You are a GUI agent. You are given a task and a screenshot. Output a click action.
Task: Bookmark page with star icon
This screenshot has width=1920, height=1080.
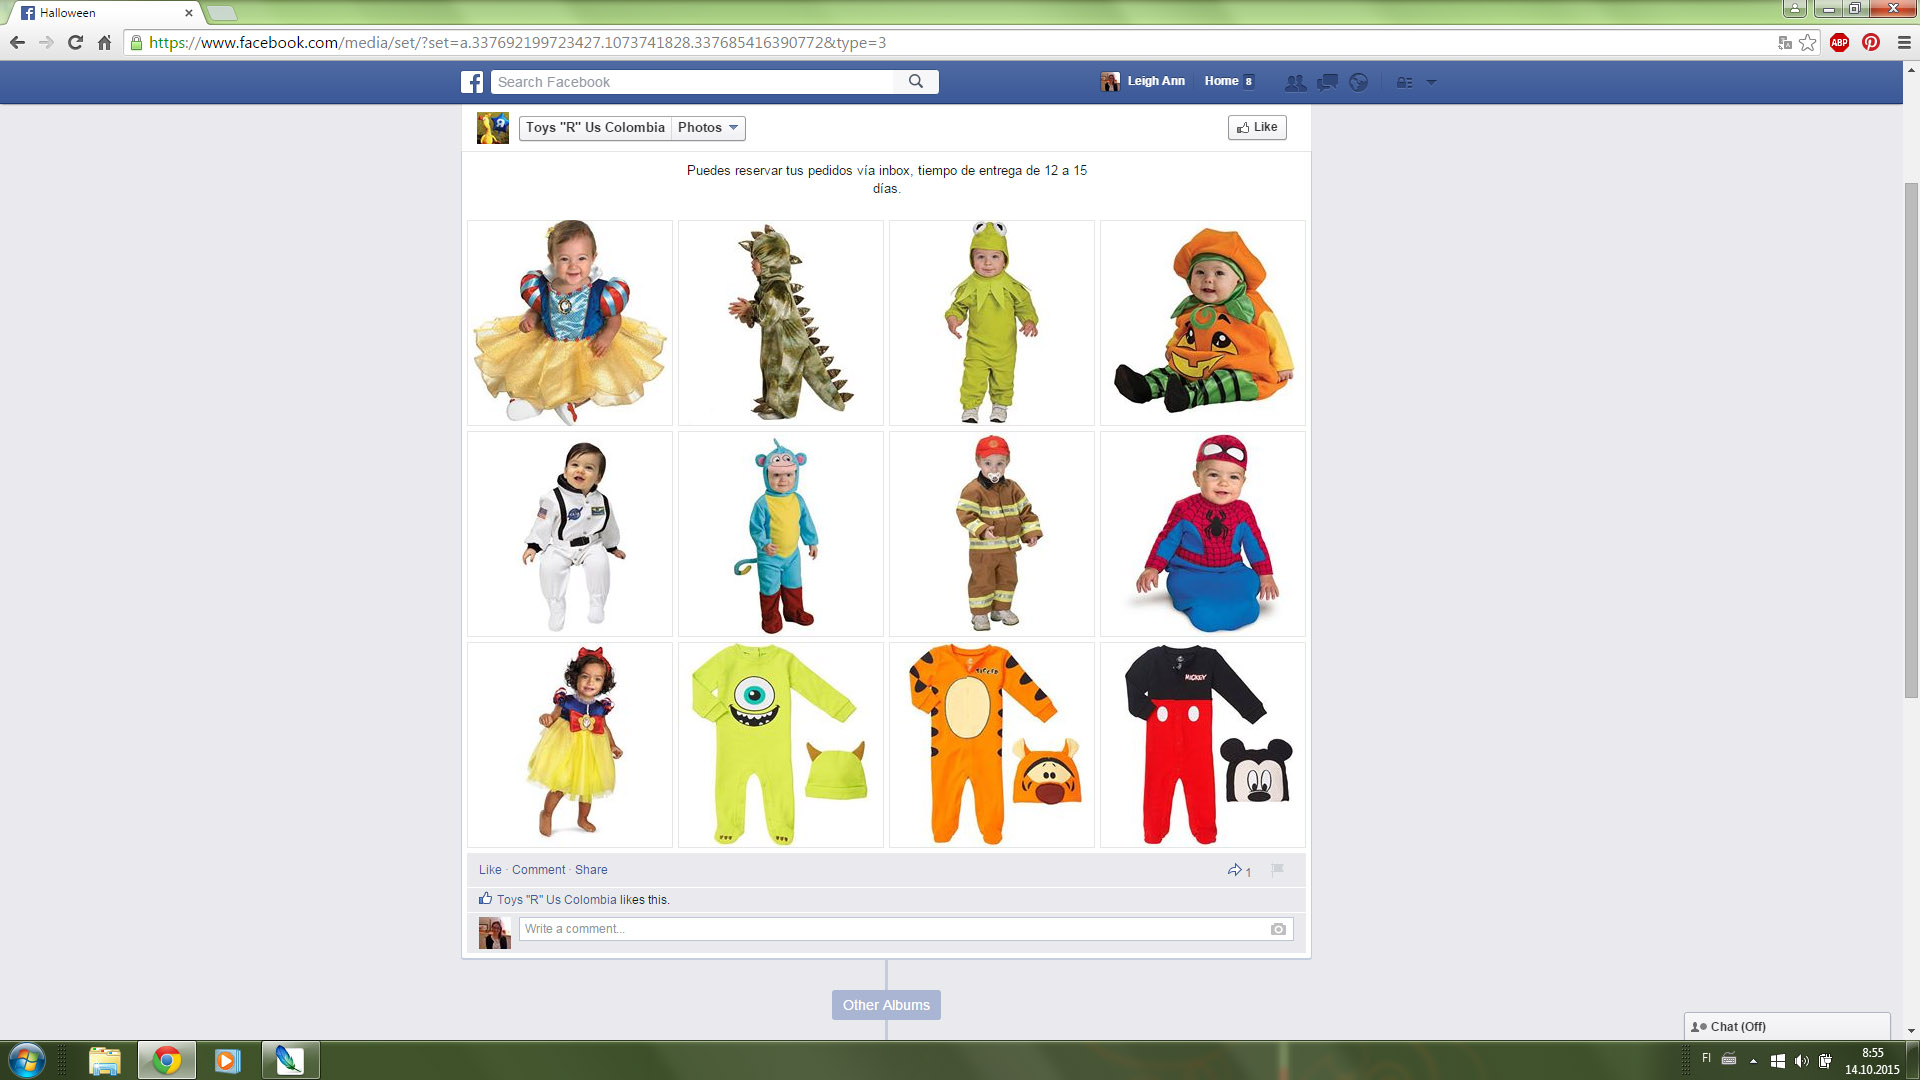pyautogui.click(x=1808, y=42)
